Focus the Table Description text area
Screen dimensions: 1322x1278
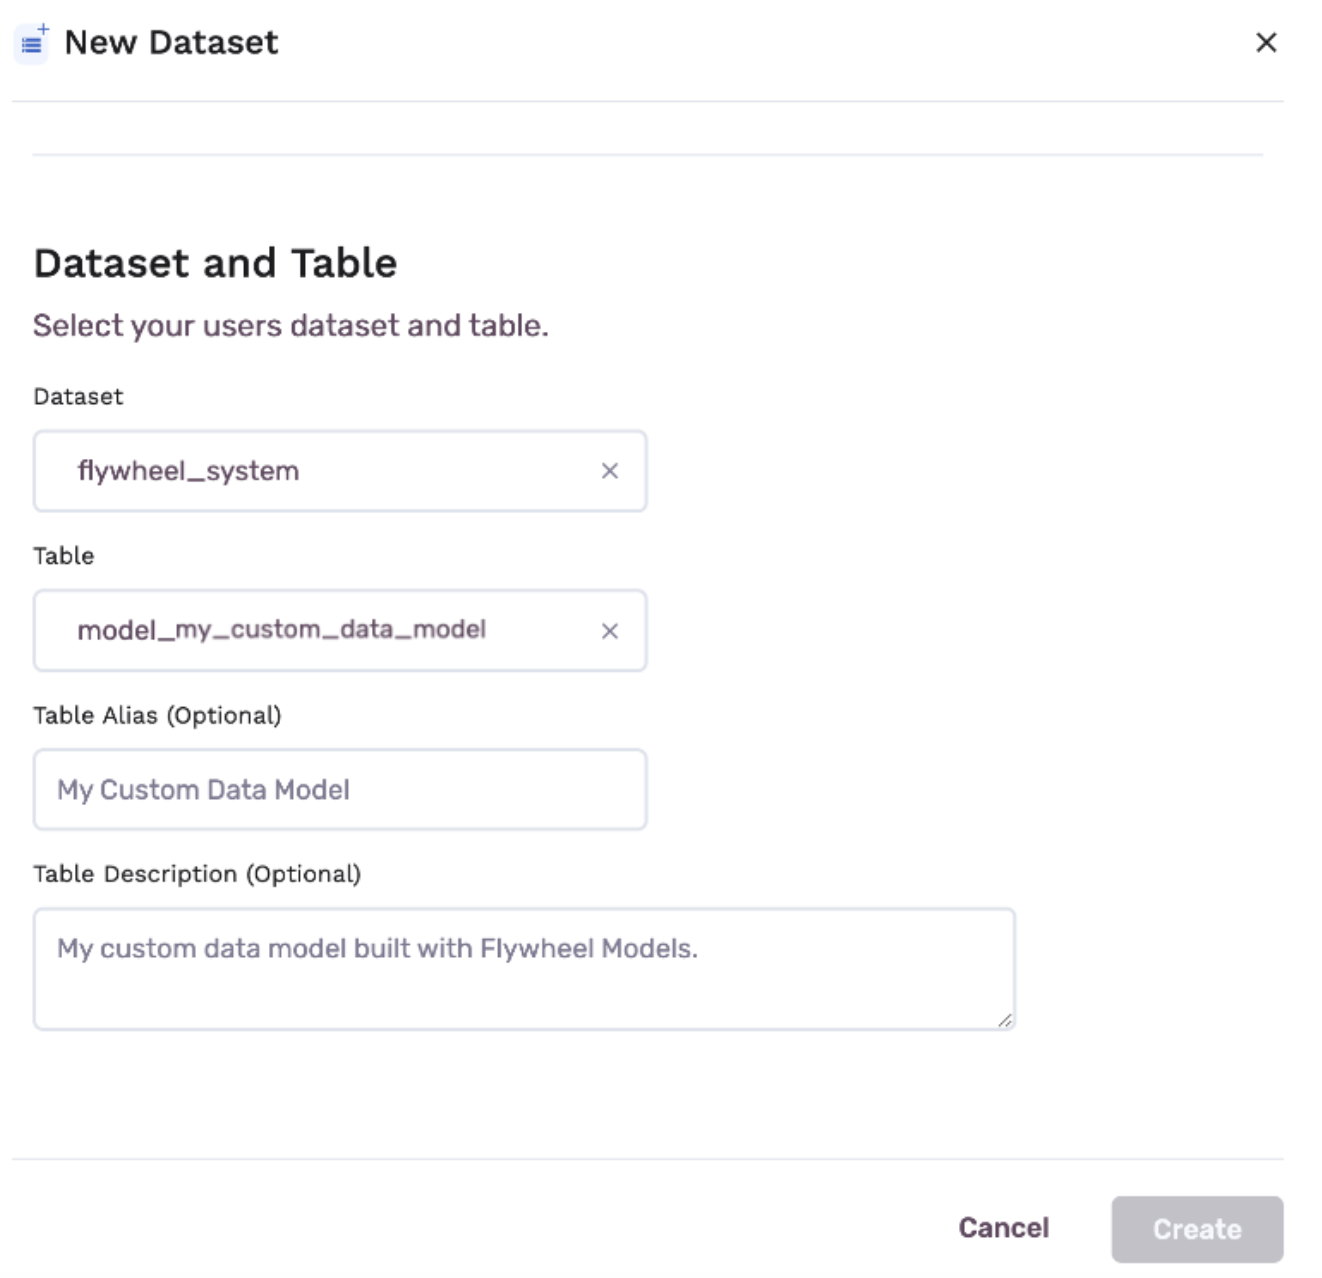(524, 969)
